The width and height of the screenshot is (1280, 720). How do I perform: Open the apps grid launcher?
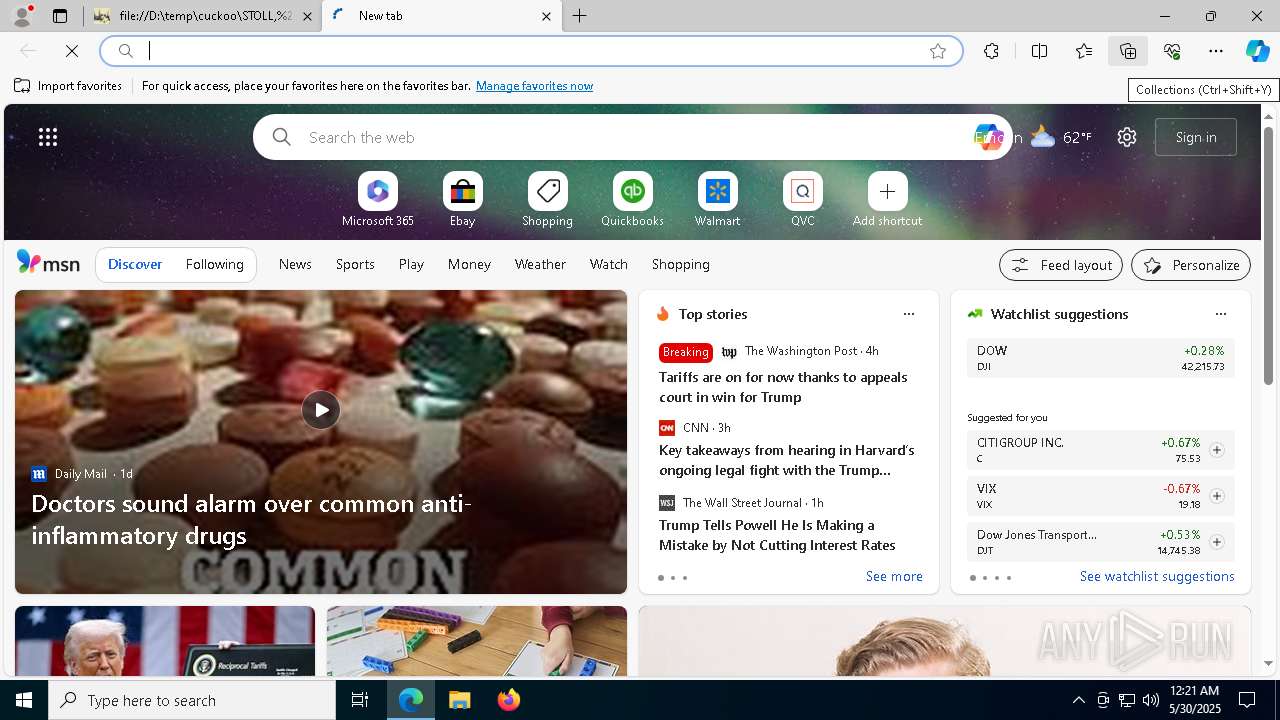pyautogui.click(x=48, y=137)
